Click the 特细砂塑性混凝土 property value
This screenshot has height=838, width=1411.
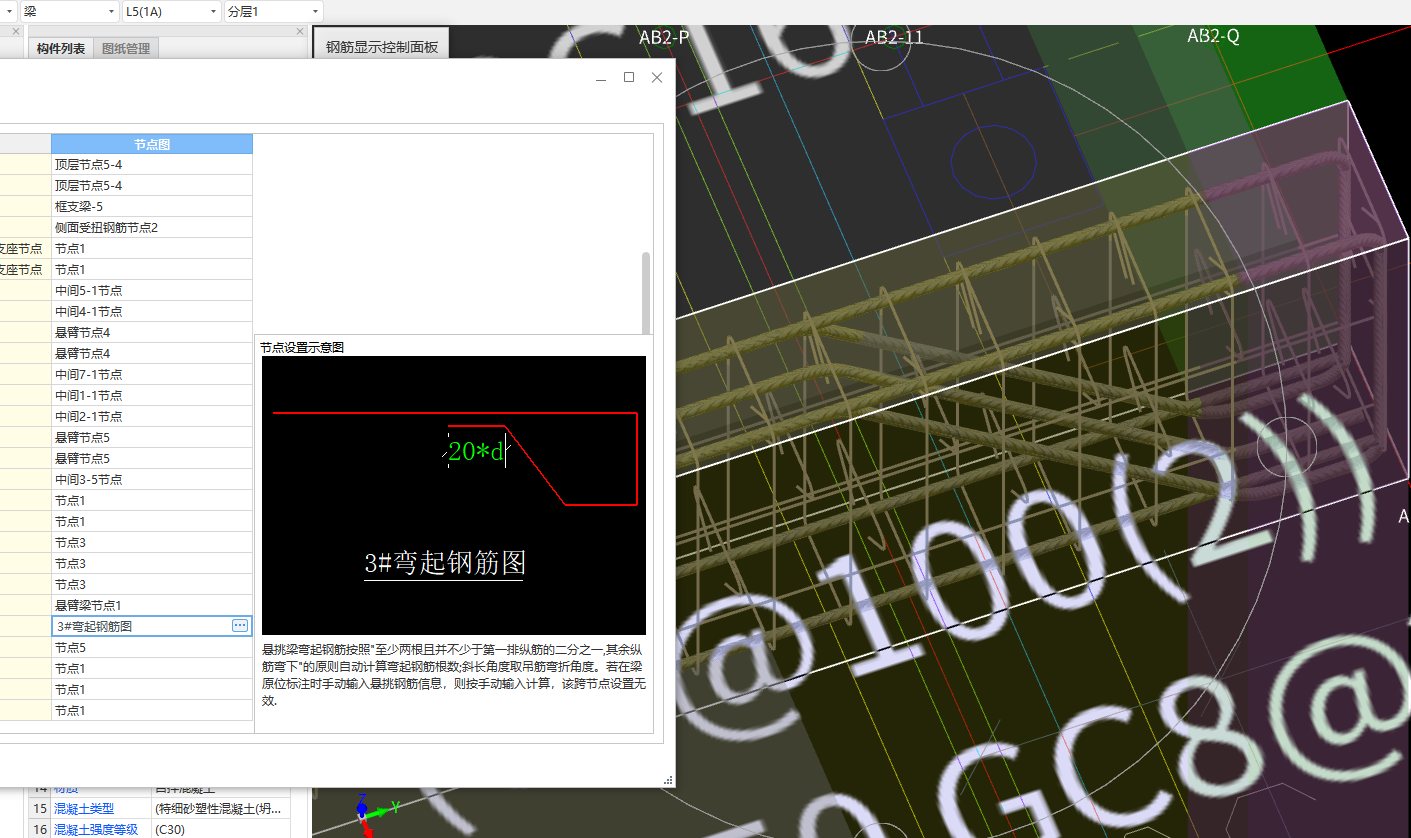pos(220,808)
